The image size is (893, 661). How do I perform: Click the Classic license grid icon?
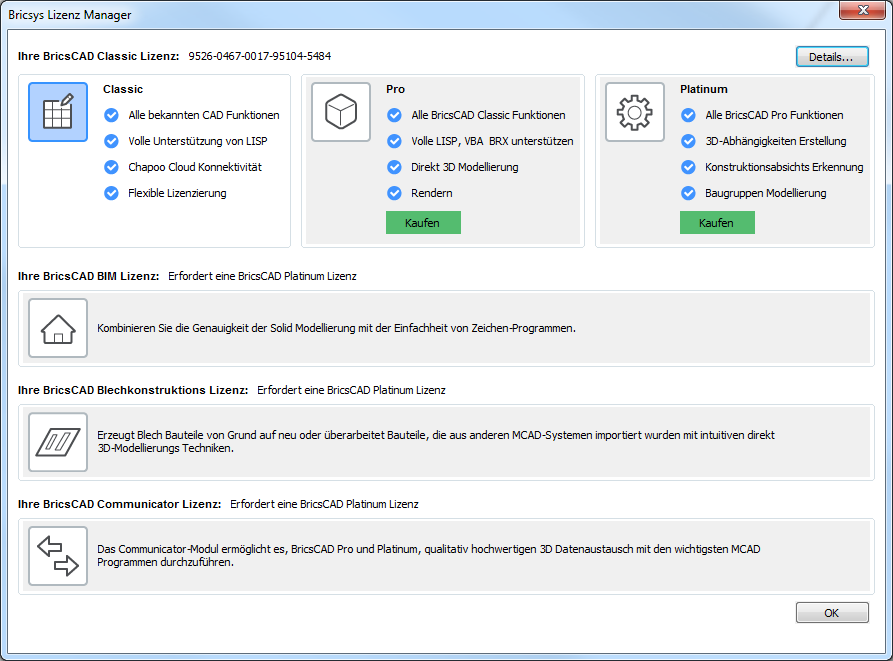tap(58, 112)
